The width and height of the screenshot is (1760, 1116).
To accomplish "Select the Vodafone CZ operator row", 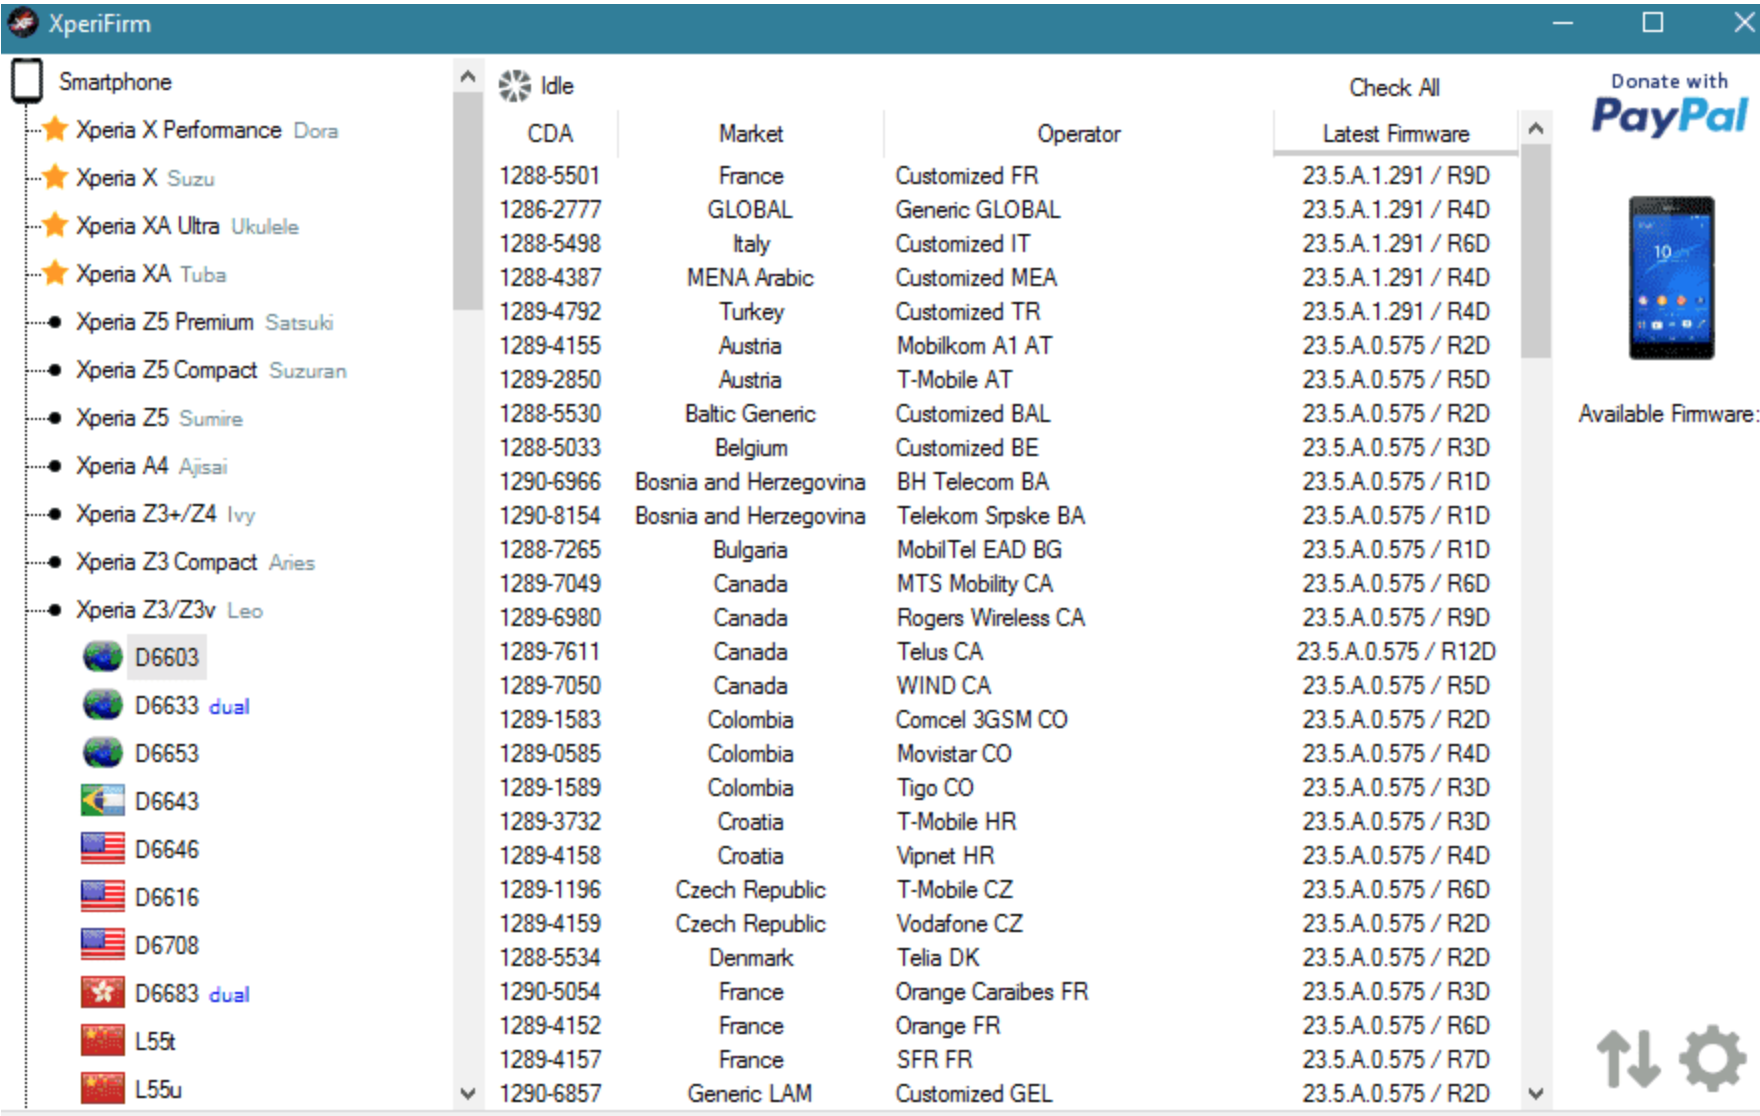I will click(x=1003, y=924).
